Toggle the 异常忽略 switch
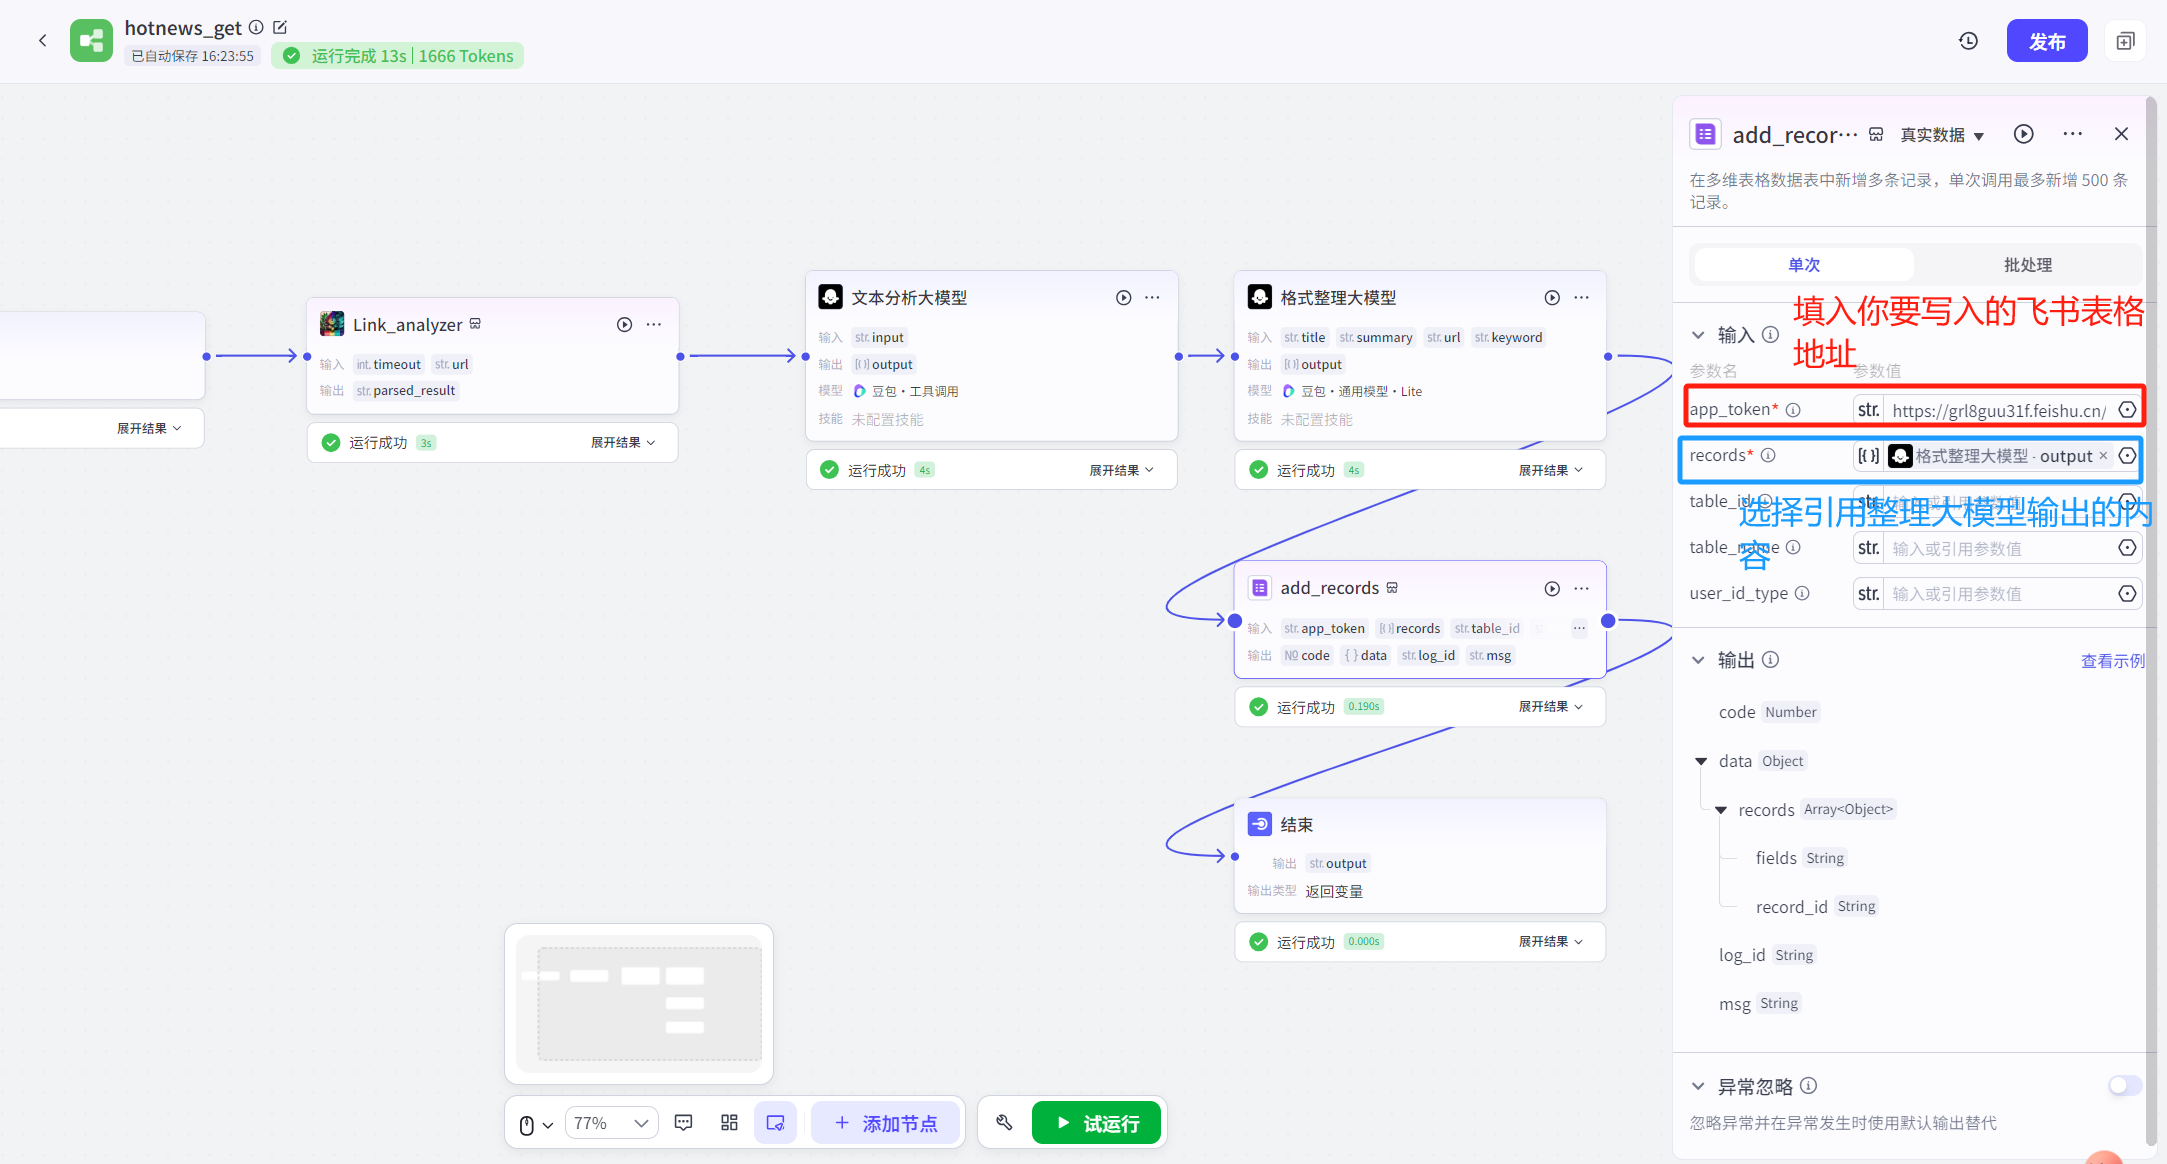The height and width of the screenshot is (1164, 2167). tap(2124, 1086)
